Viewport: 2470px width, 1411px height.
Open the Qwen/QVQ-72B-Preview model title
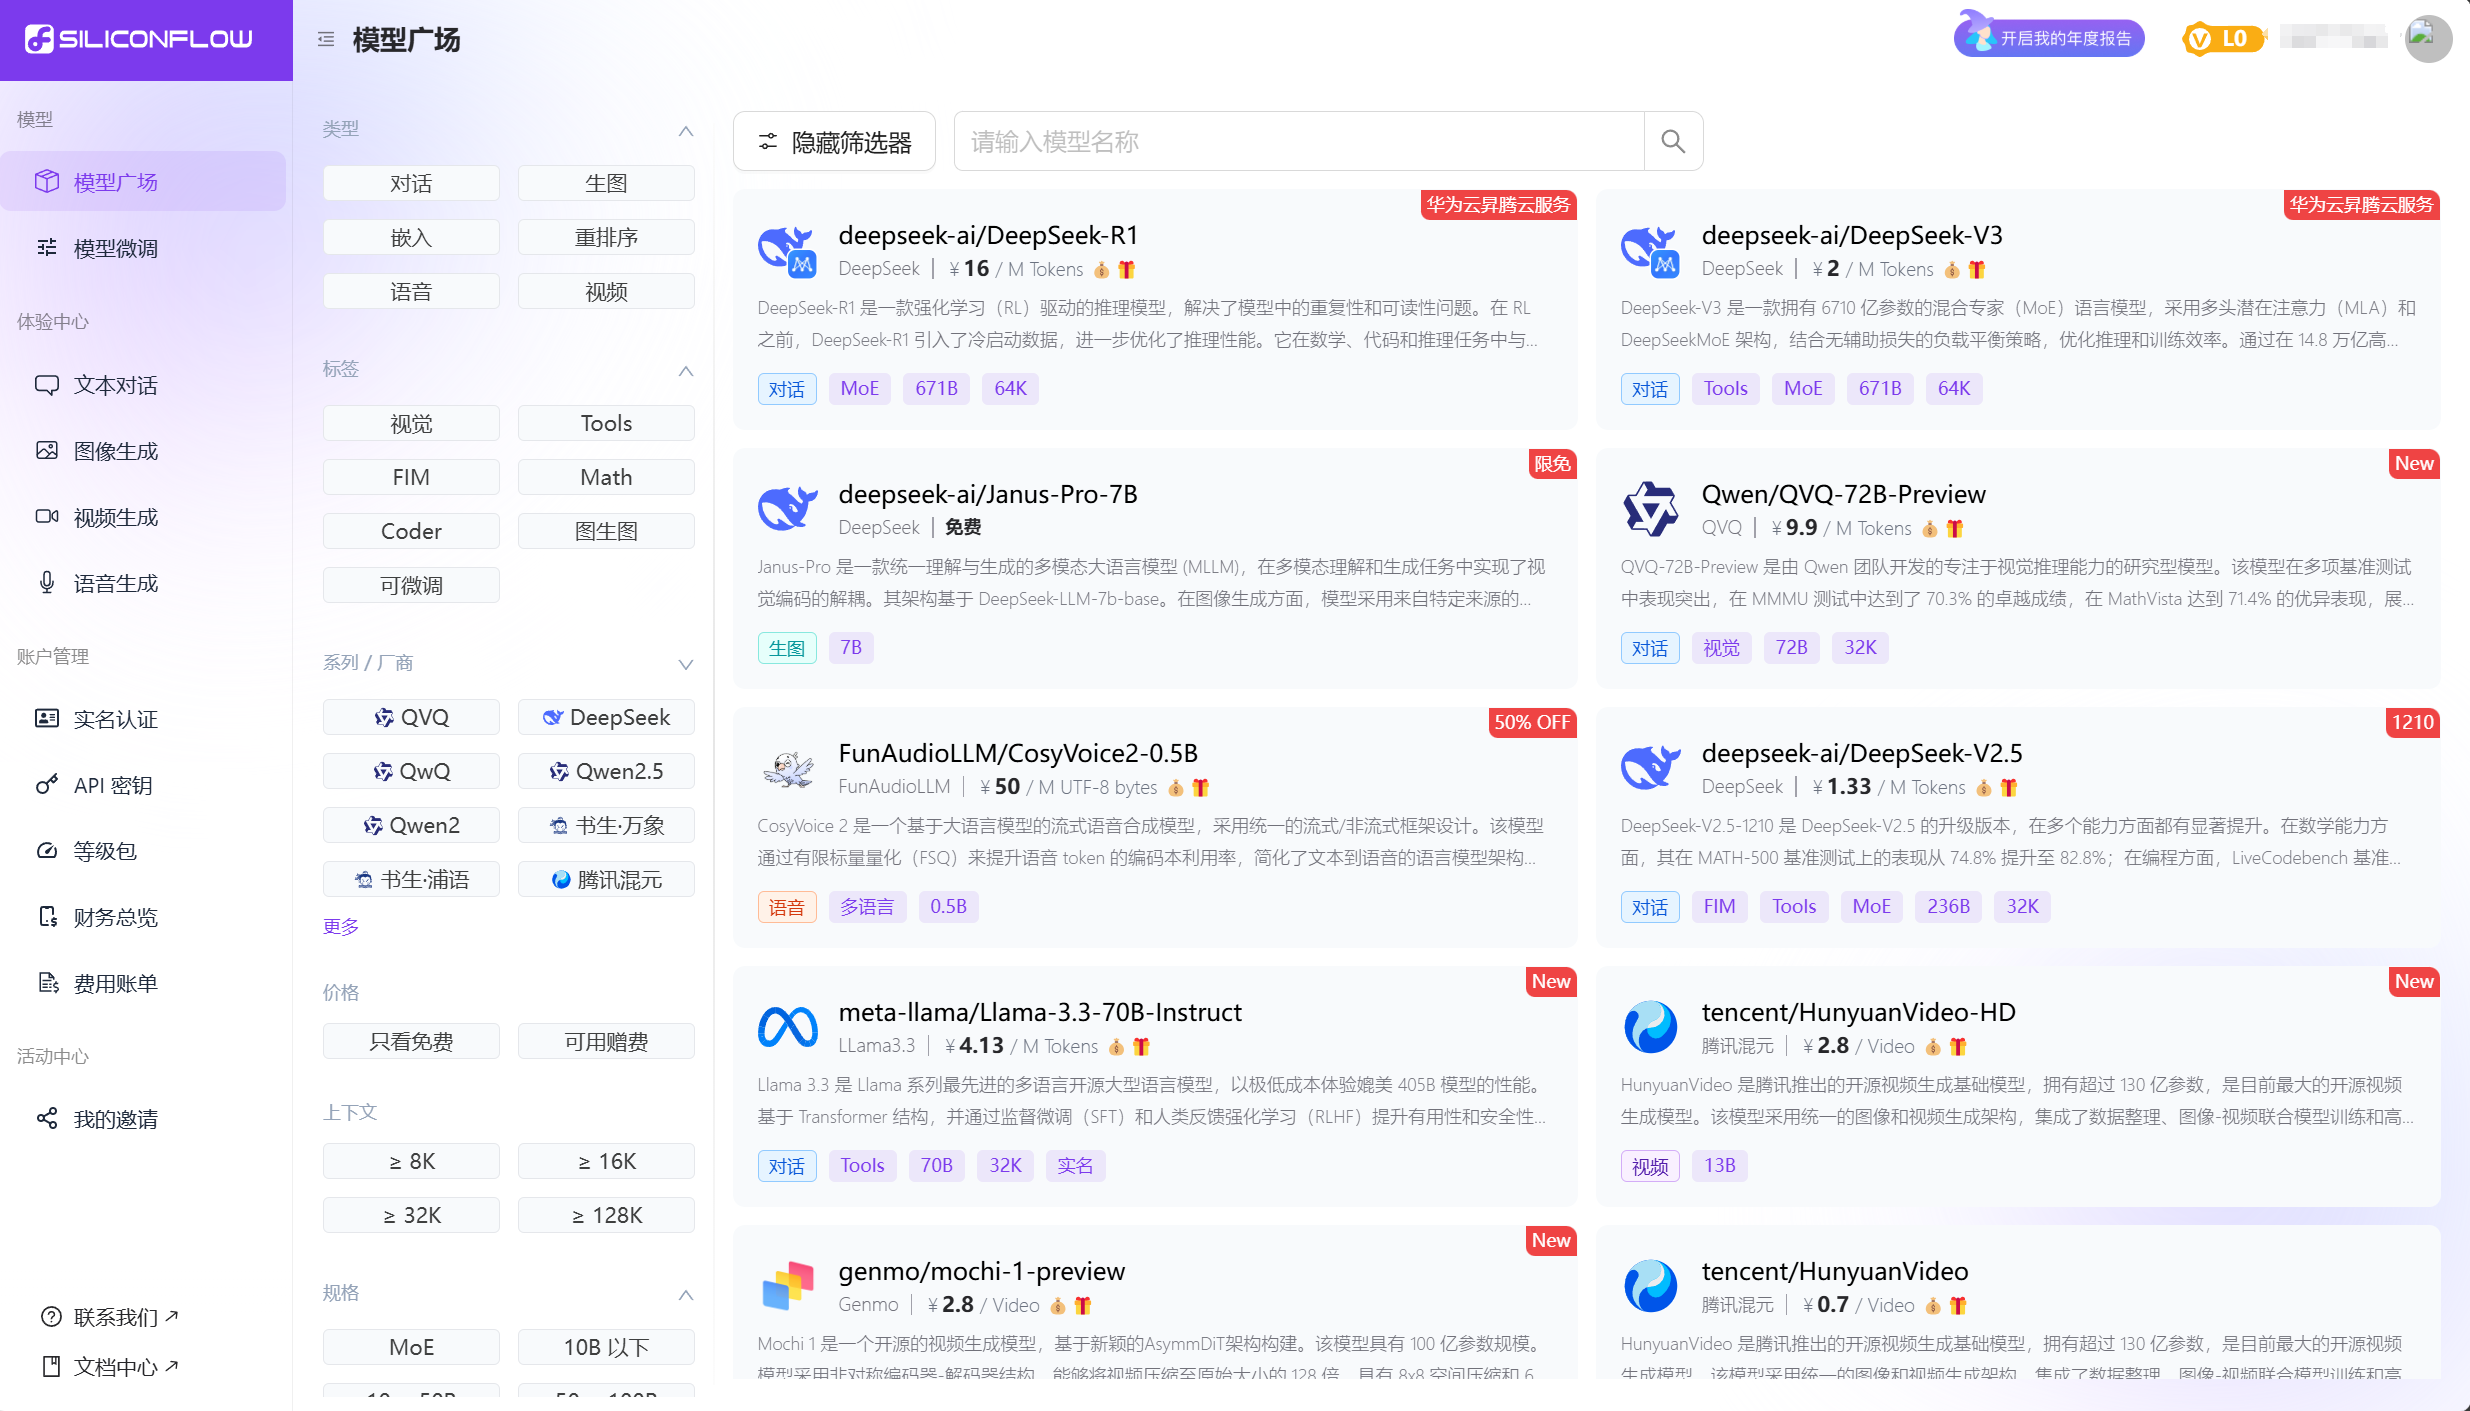tap(1843, 494)
